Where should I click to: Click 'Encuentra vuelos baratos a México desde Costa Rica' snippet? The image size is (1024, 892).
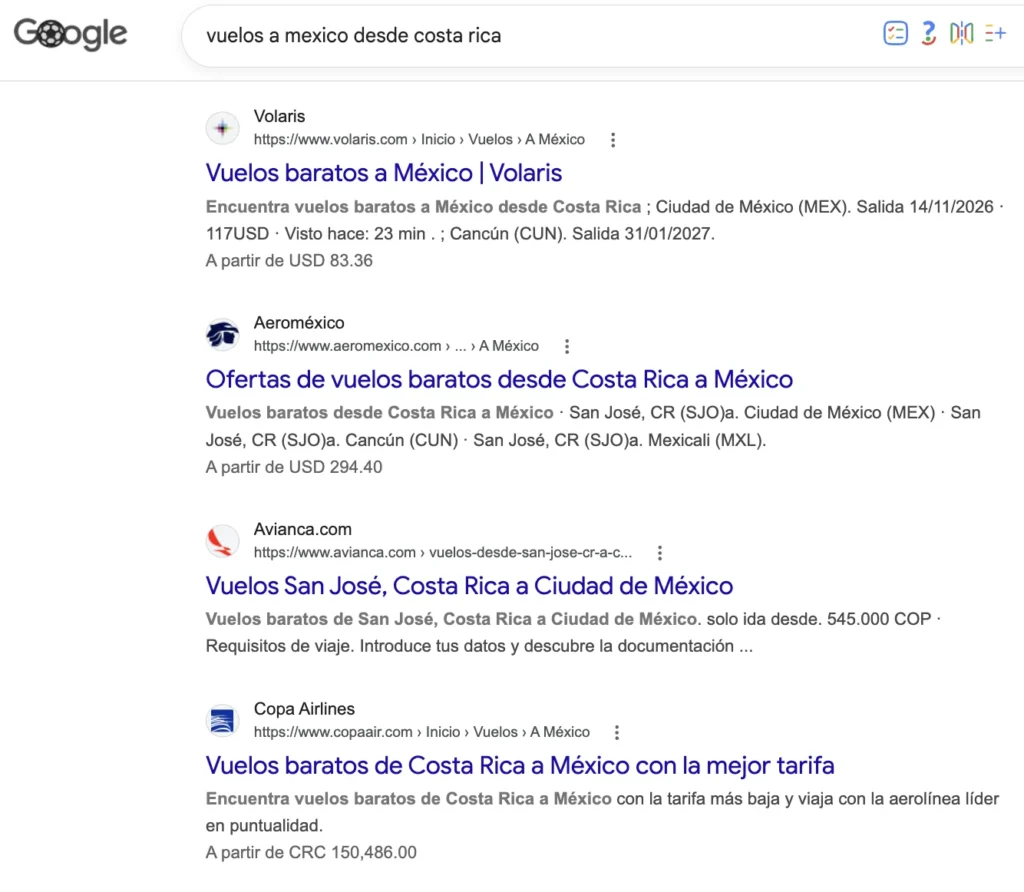[x=423, y=207]
